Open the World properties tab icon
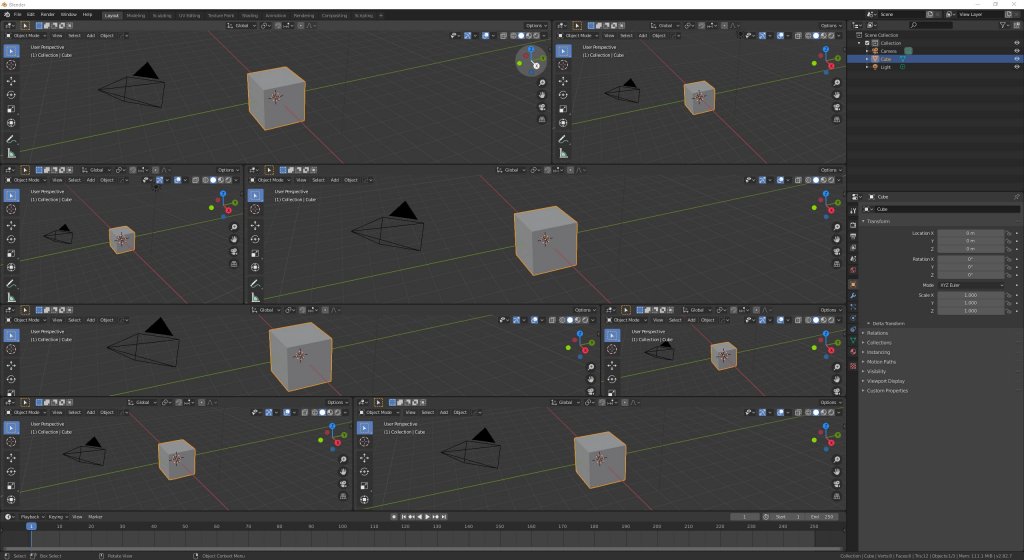The image size is (1024, 560). pos(852,270)
